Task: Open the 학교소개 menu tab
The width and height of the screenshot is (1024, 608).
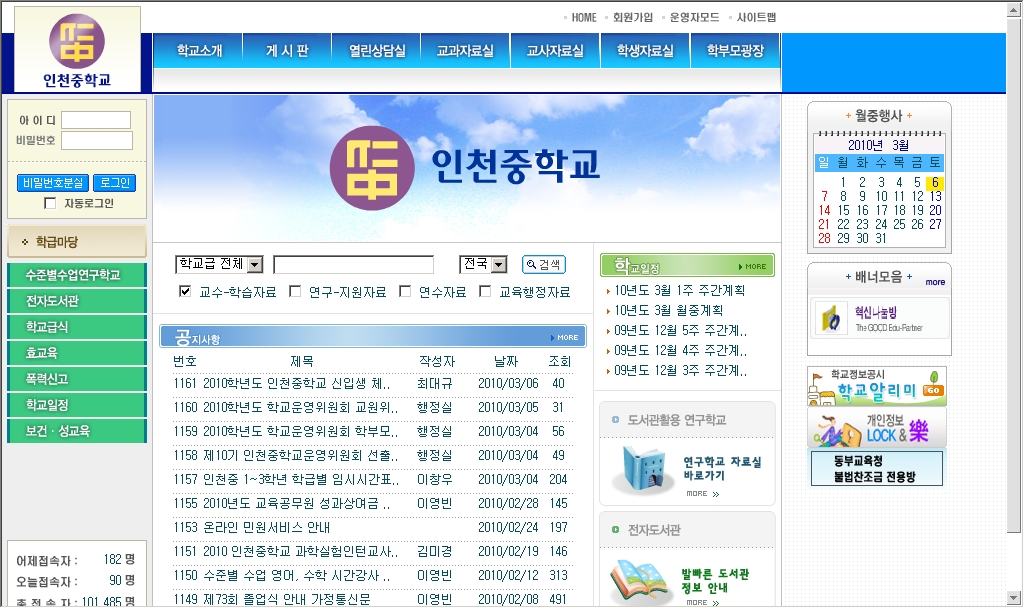Action: (199, 51)
